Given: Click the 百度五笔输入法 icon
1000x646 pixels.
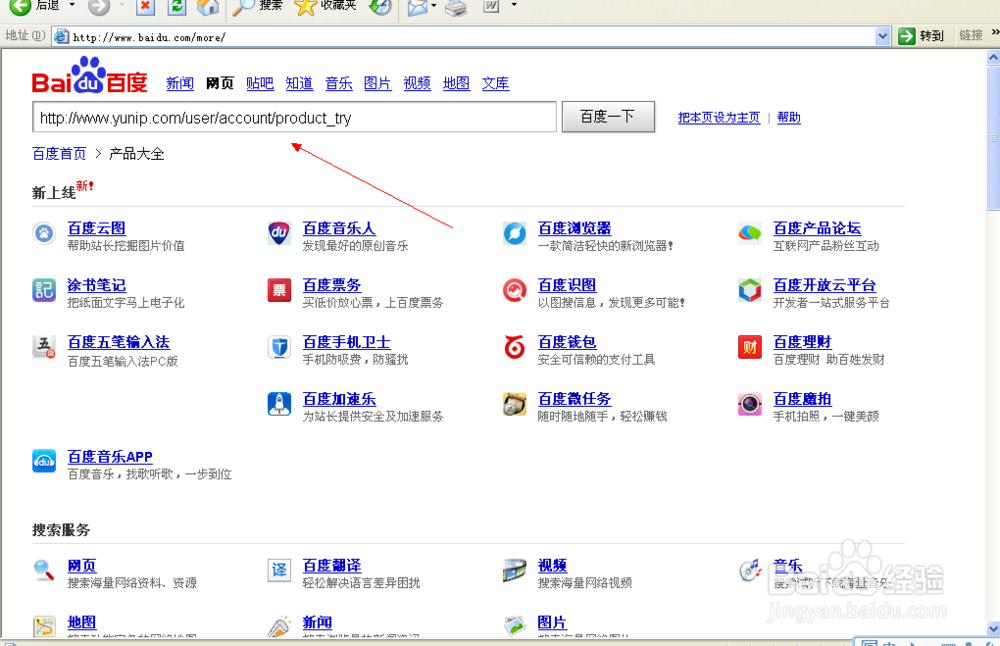Looking at the screenshot, I should [x=44, y=347].
